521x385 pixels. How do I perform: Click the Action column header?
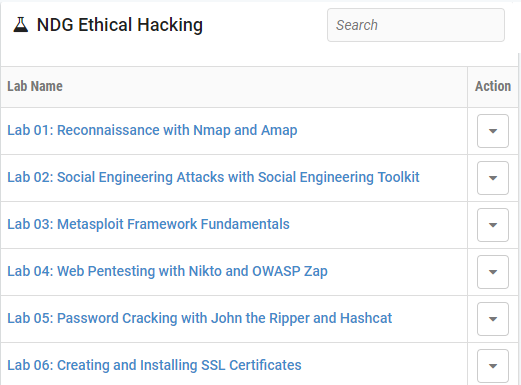493,86
